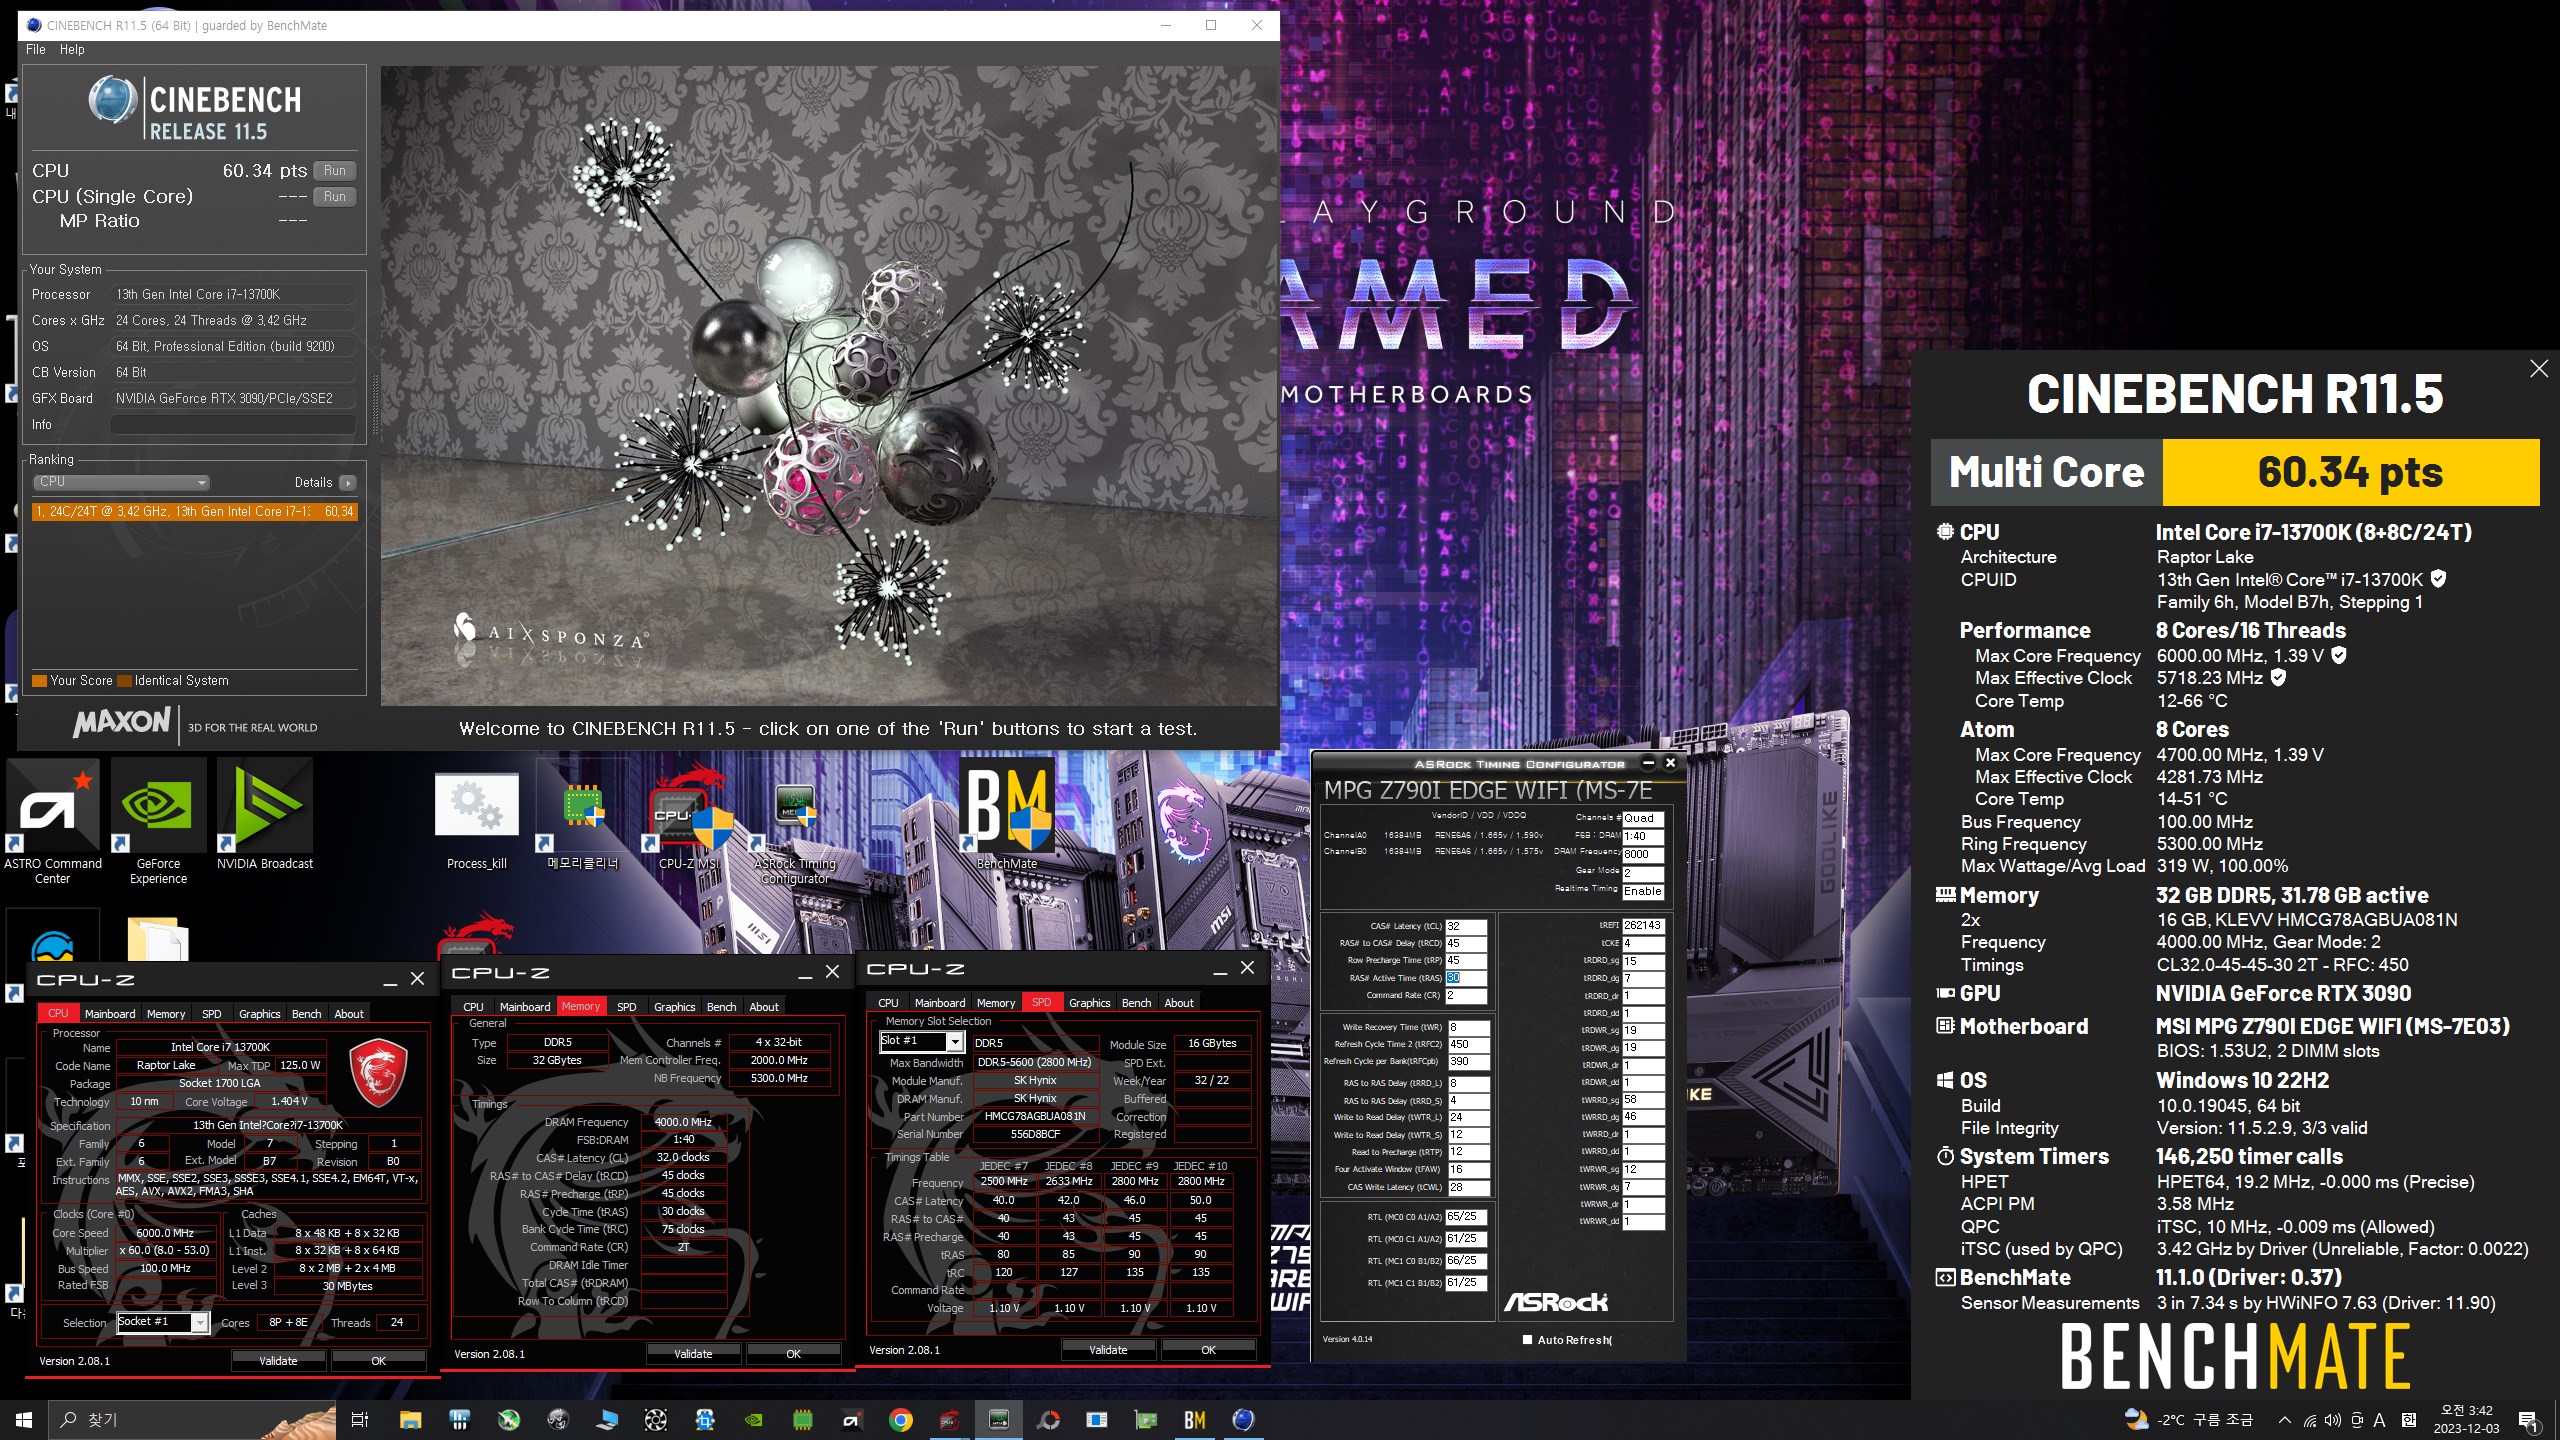
Task: Open network settings in system tray
Action: point(2309,1420)
